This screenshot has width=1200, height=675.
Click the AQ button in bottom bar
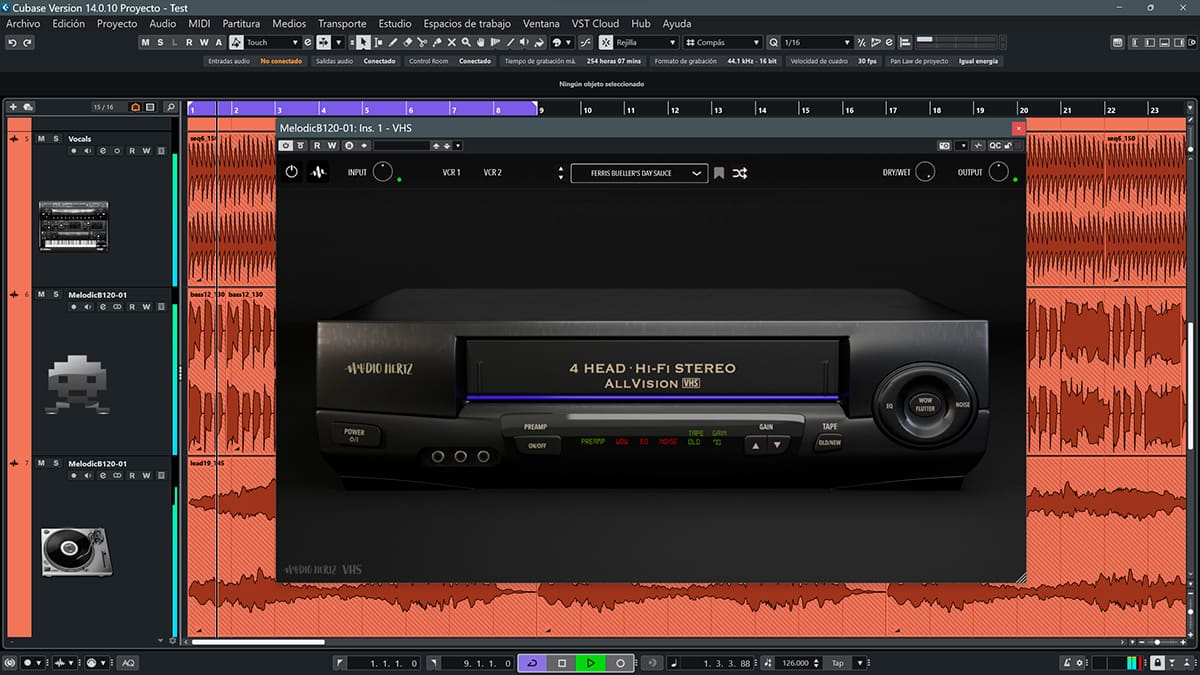coord(128,663)
